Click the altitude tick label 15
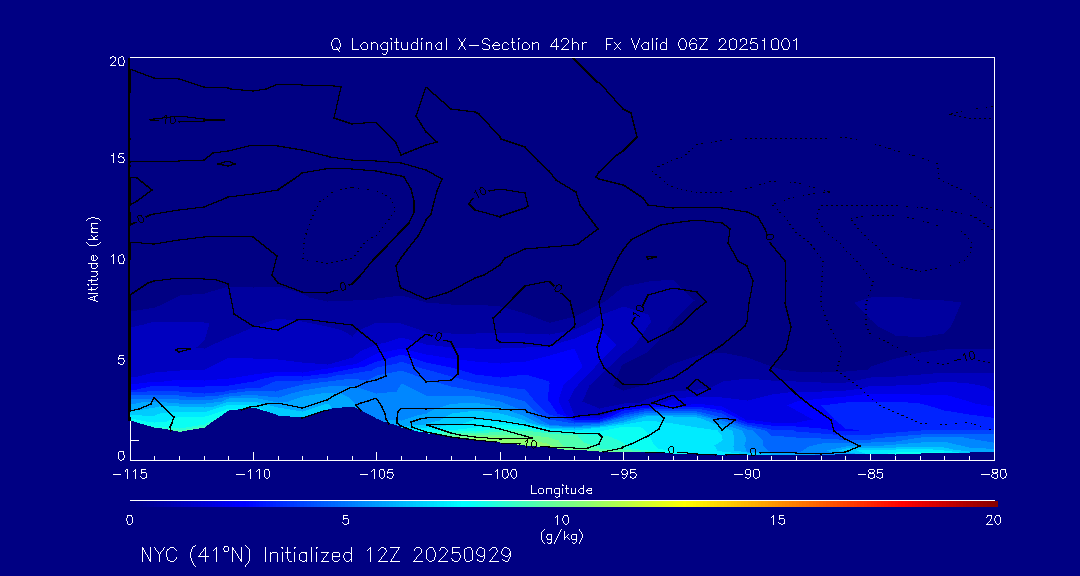The height and width of the screenshot is (576, 1080). tap(116, 159)
